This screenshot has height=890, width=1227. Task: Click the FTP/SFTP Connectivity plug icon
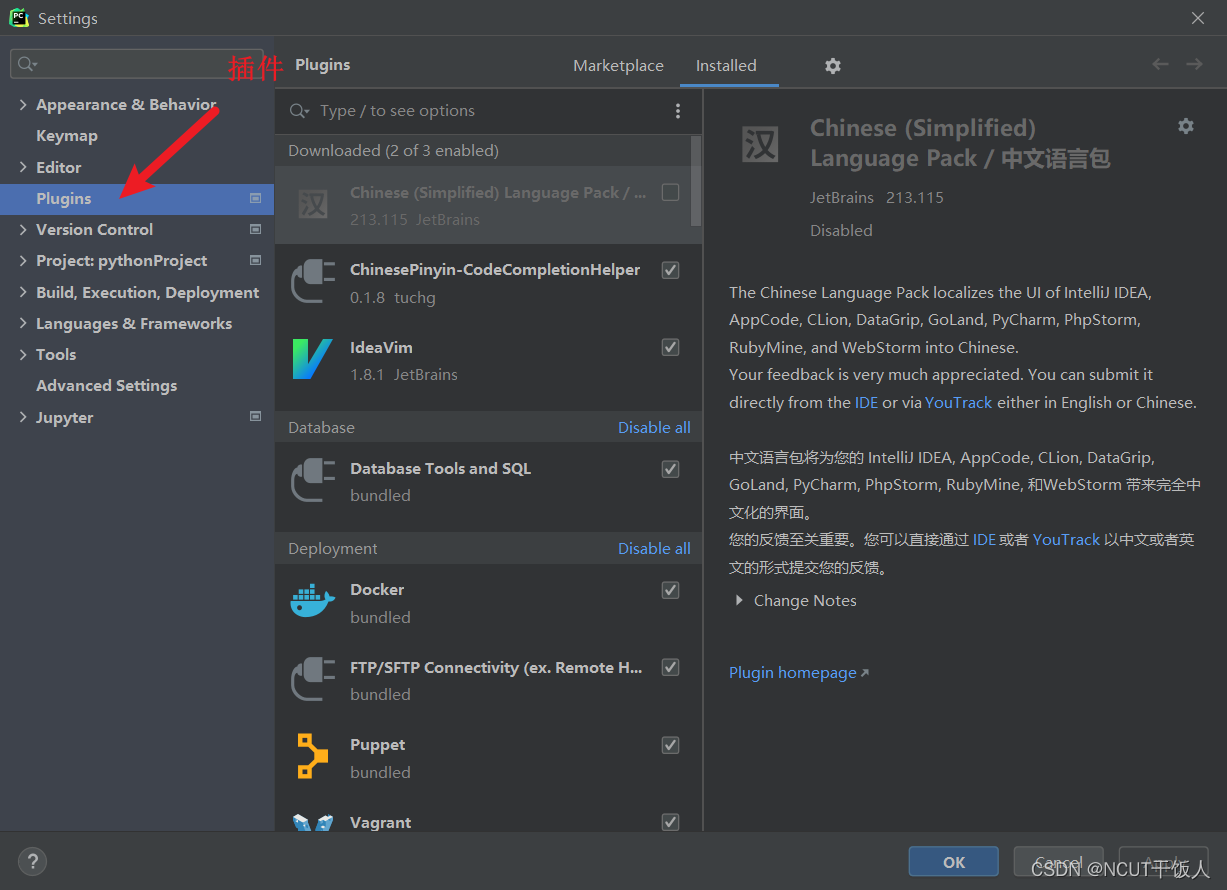tap(313, 679)
